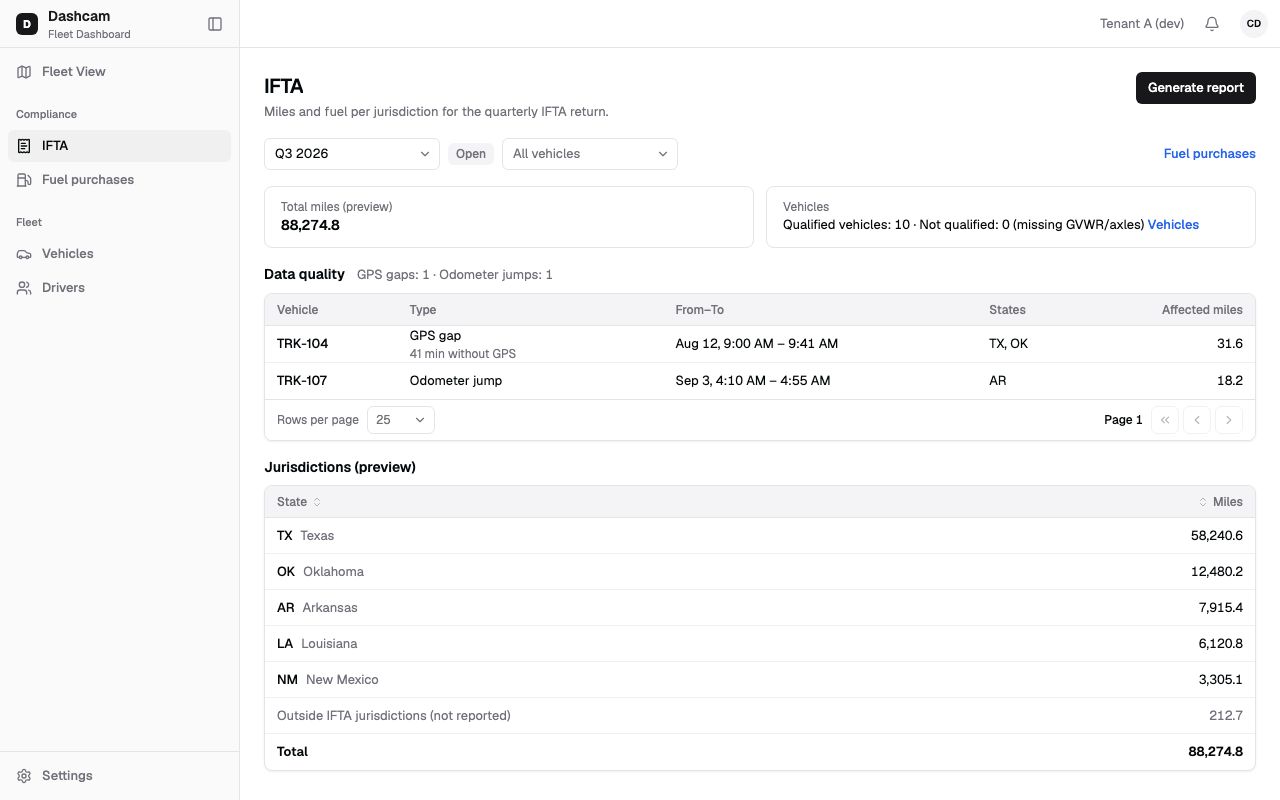The image size is (1280, 800).
Task: Open the Fleet View menu item
Action: tap(120, 72)
